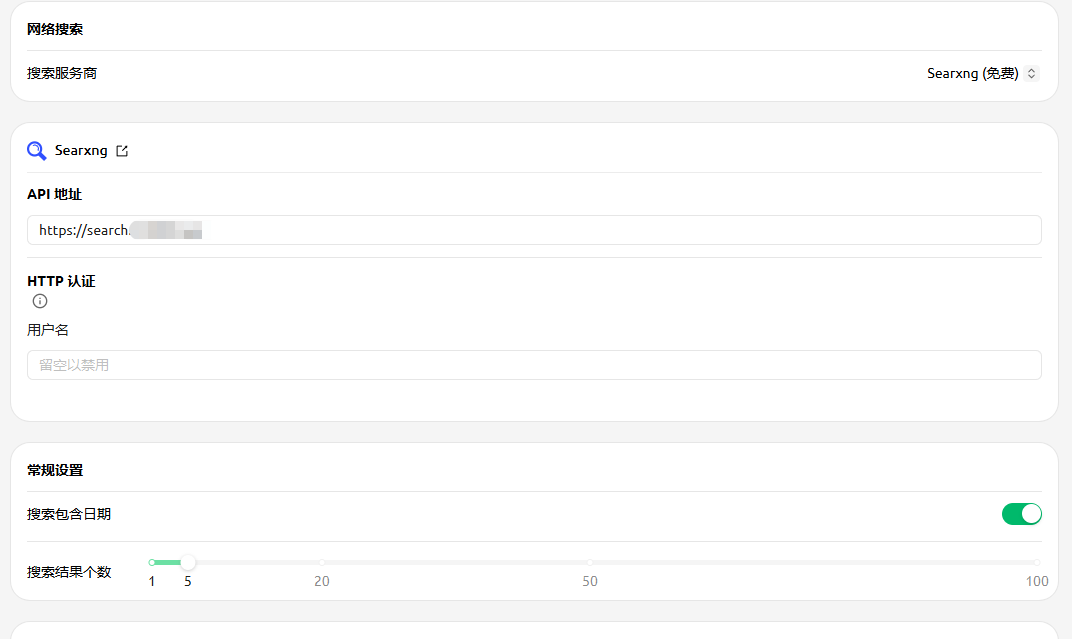
Task: Focus the API 地址 URL field
Action: coord(534,230)
